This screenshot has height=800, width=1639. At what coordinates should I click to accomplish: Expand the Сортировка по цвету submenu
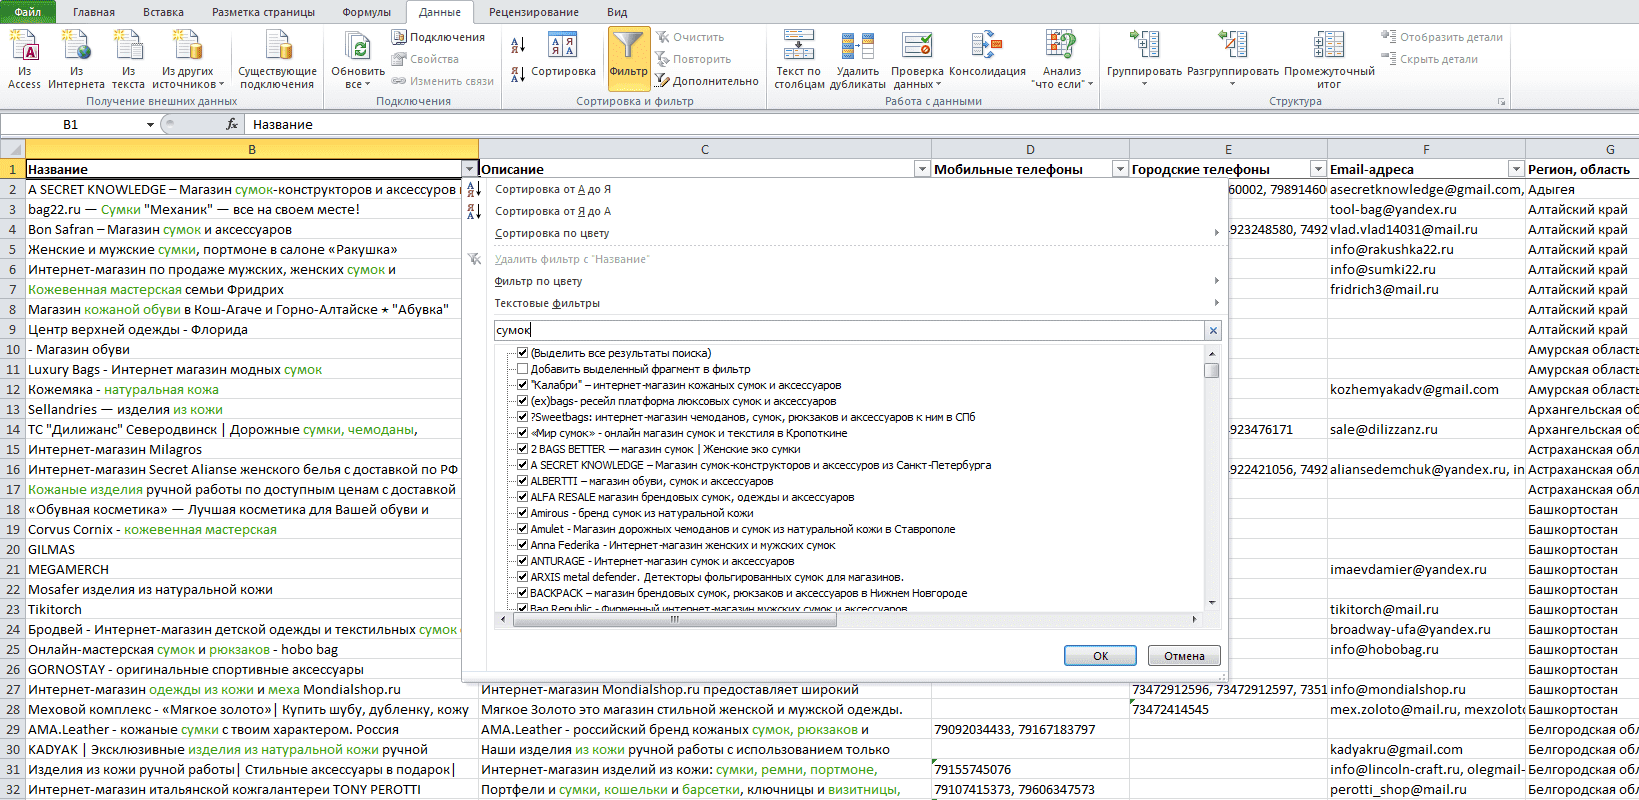tap(1216, 233)
